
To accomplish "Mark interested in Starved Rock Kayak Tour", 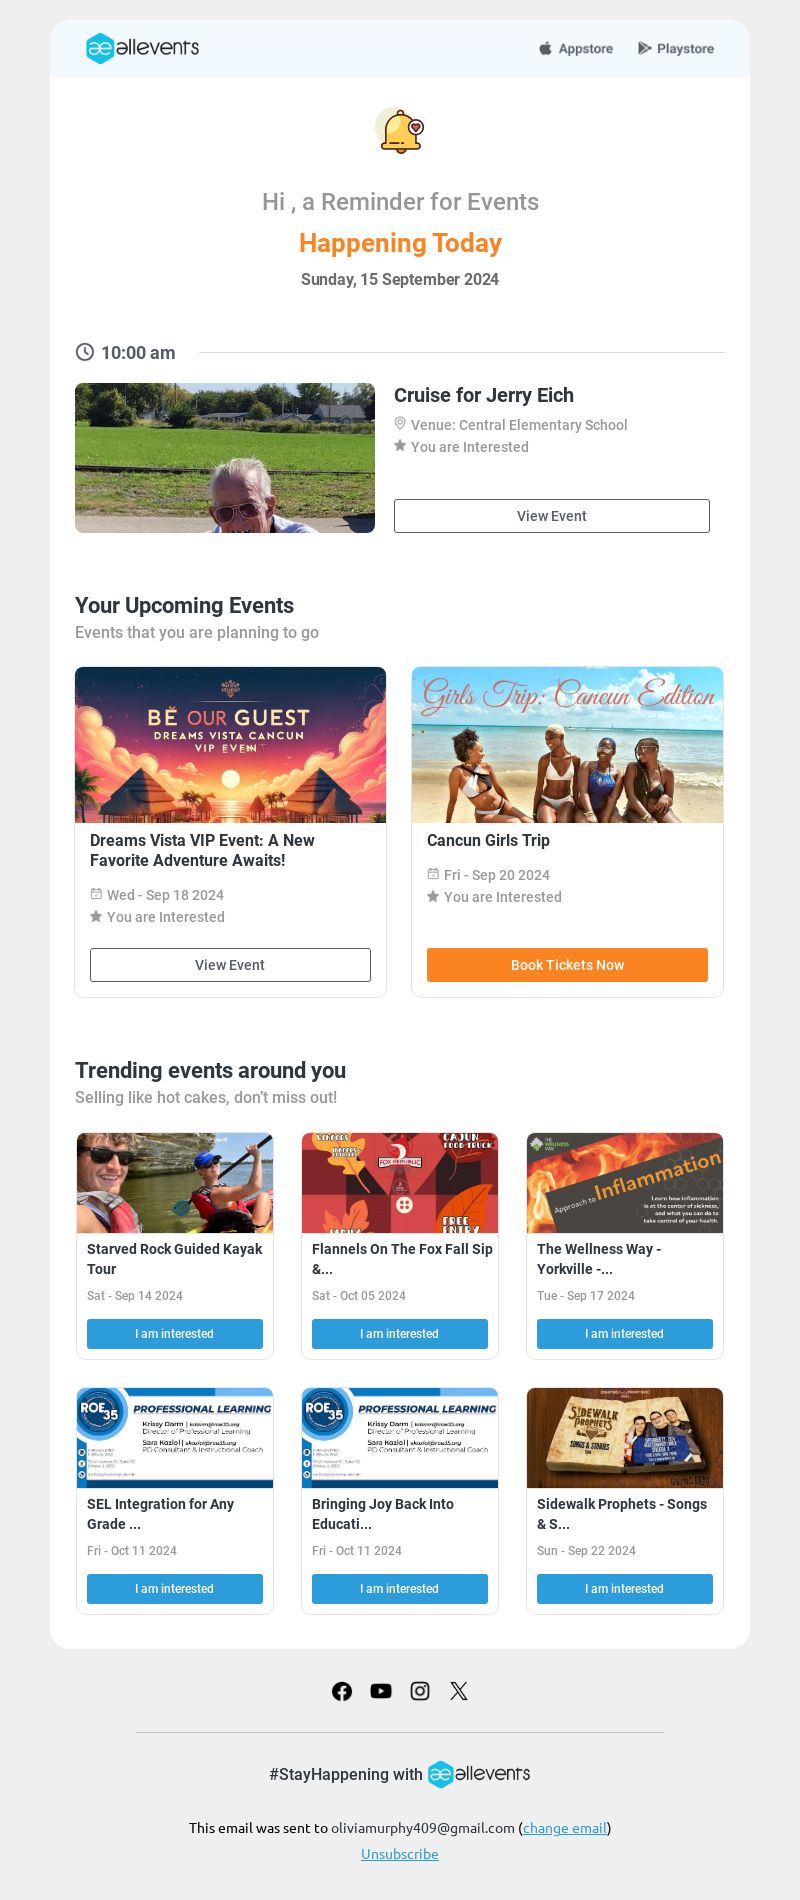I will click(175, 1334).
